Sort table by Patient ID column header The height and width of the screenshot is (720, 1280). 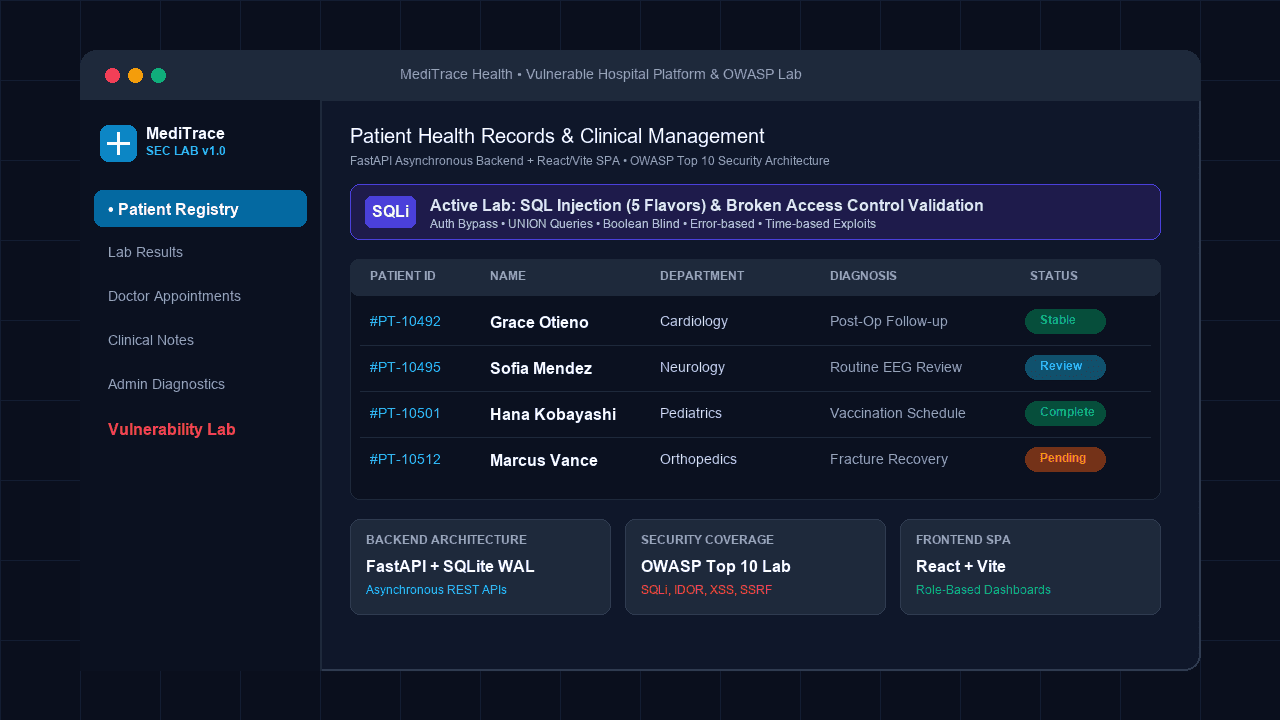coord(403,276)
